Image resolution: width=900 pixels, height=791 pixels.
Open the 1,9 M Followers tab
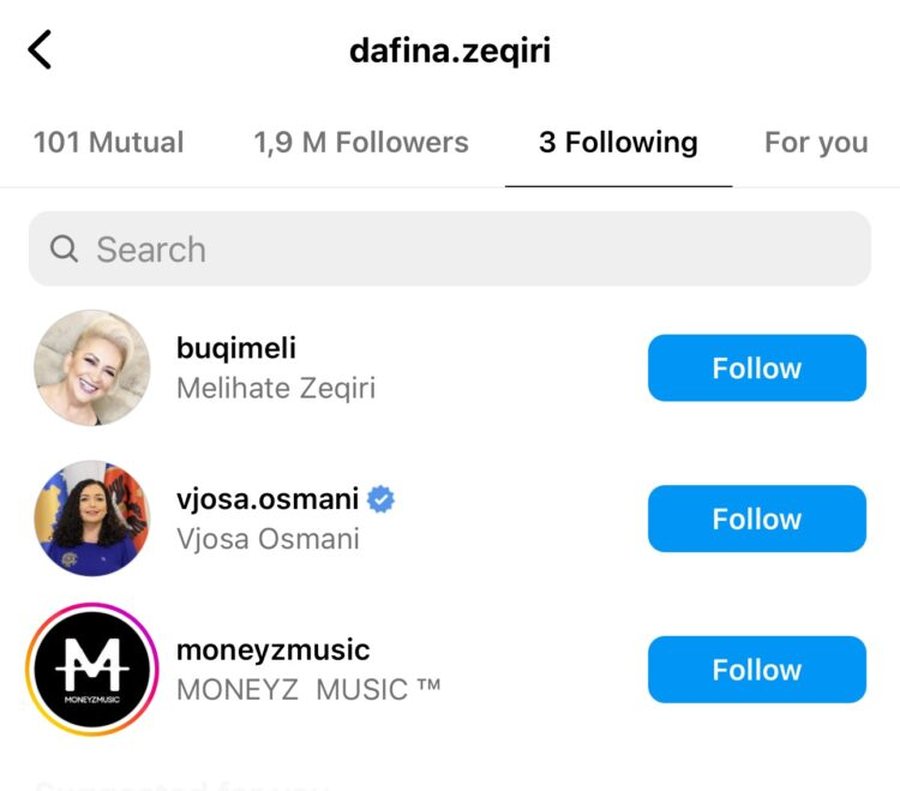pos(360,142)
